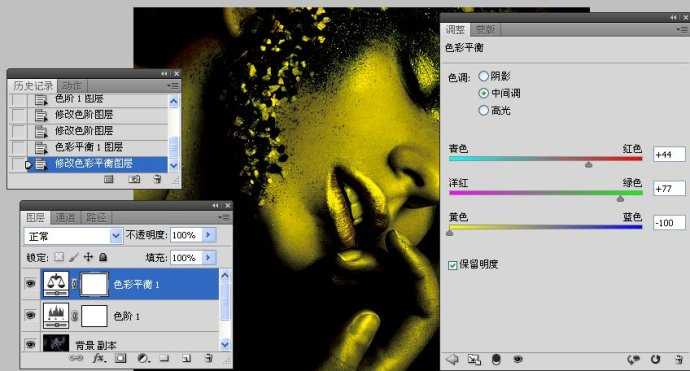The width and height of the screenshot is (690, 371).
Task: Click the cyan-red slider handle
Action: (588, 164)
